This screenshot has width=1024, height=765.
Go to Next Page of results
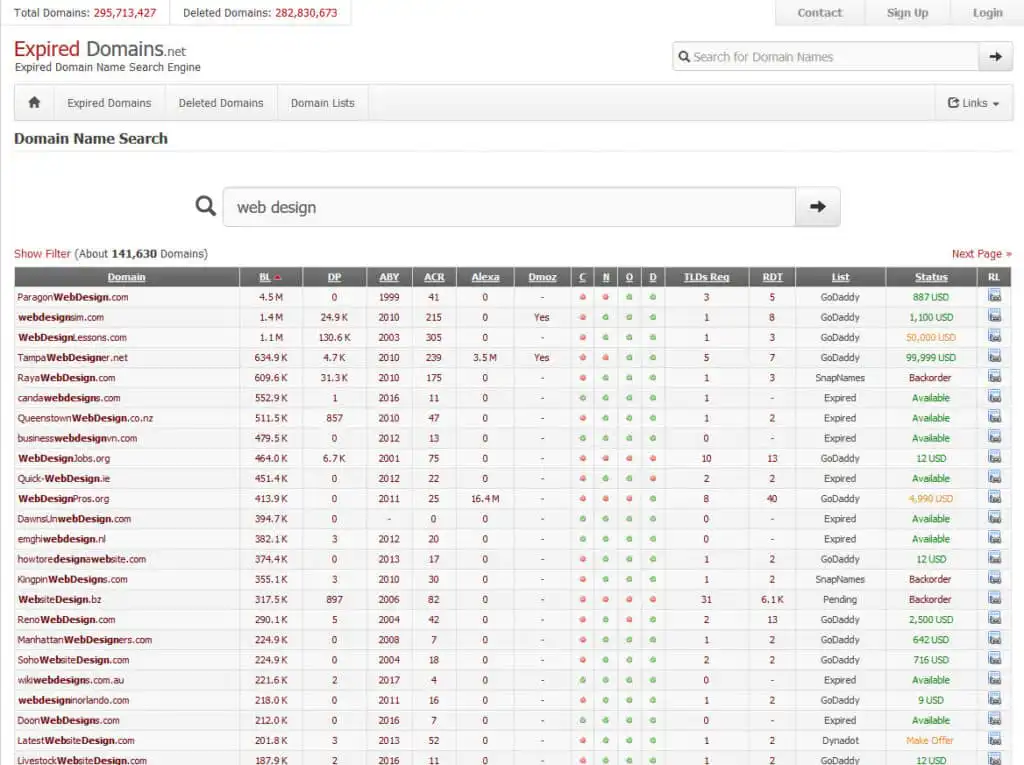[x=981, y=253]
